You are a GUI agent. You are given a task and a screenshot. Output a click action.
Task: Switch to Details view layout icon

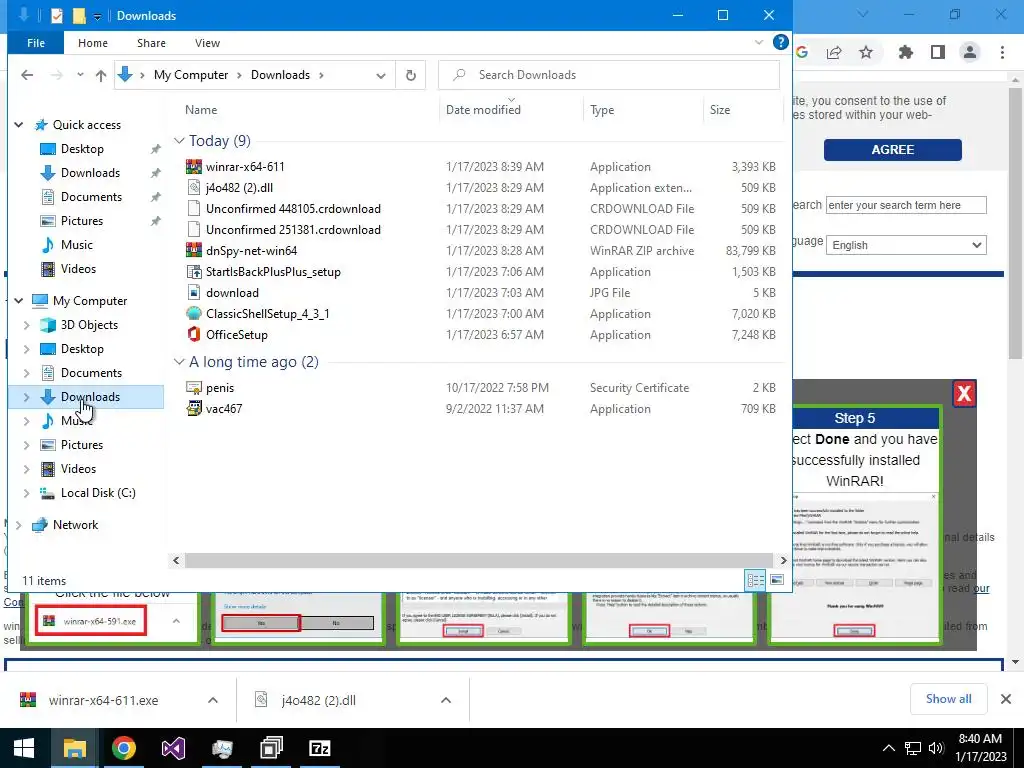756,580
